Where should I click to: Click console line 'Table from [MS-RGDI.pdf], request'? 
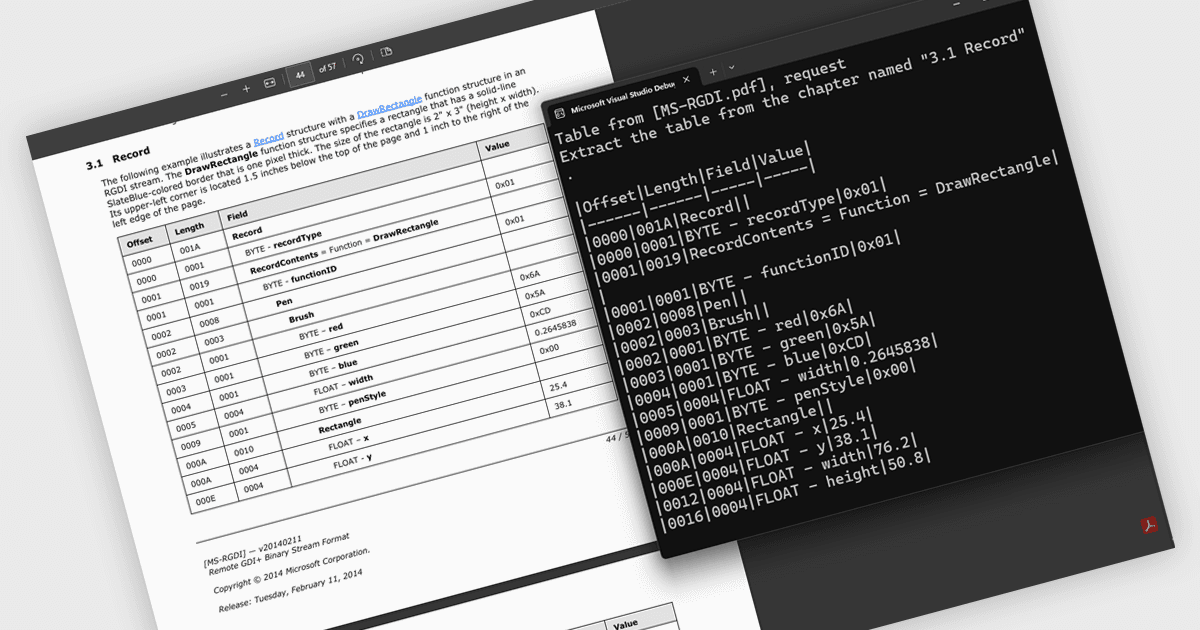(x=701, y=102)
